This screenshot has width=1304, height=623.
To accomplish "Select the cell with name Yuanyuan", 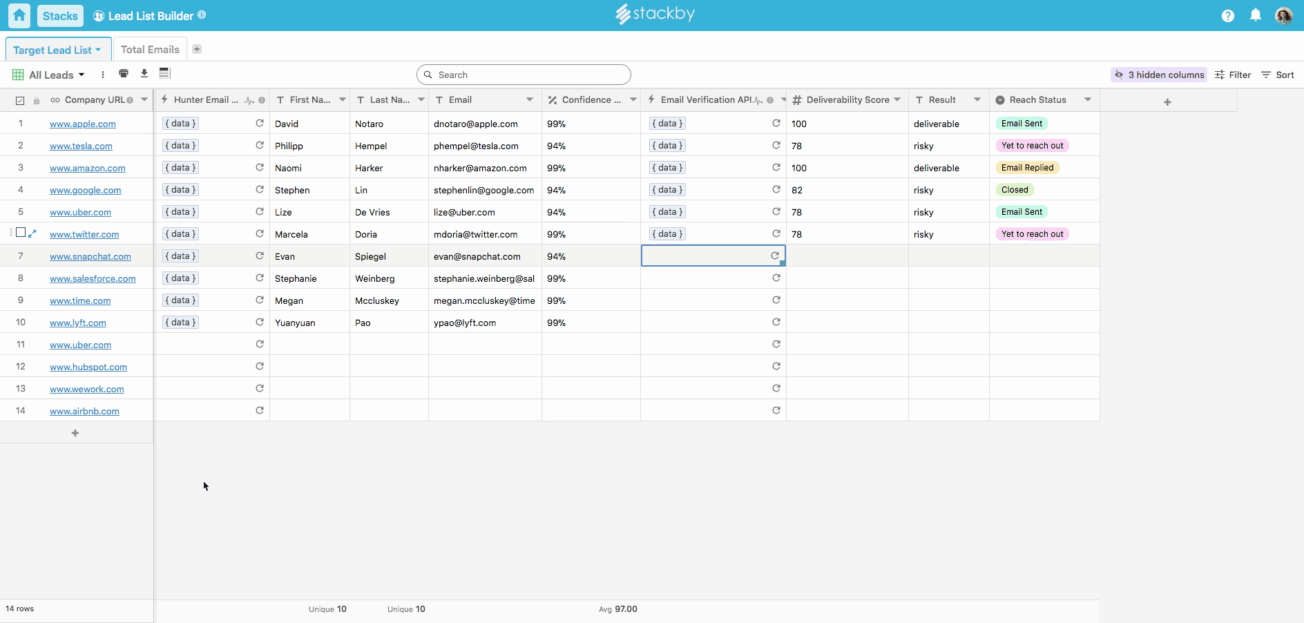I will point(309,323).
